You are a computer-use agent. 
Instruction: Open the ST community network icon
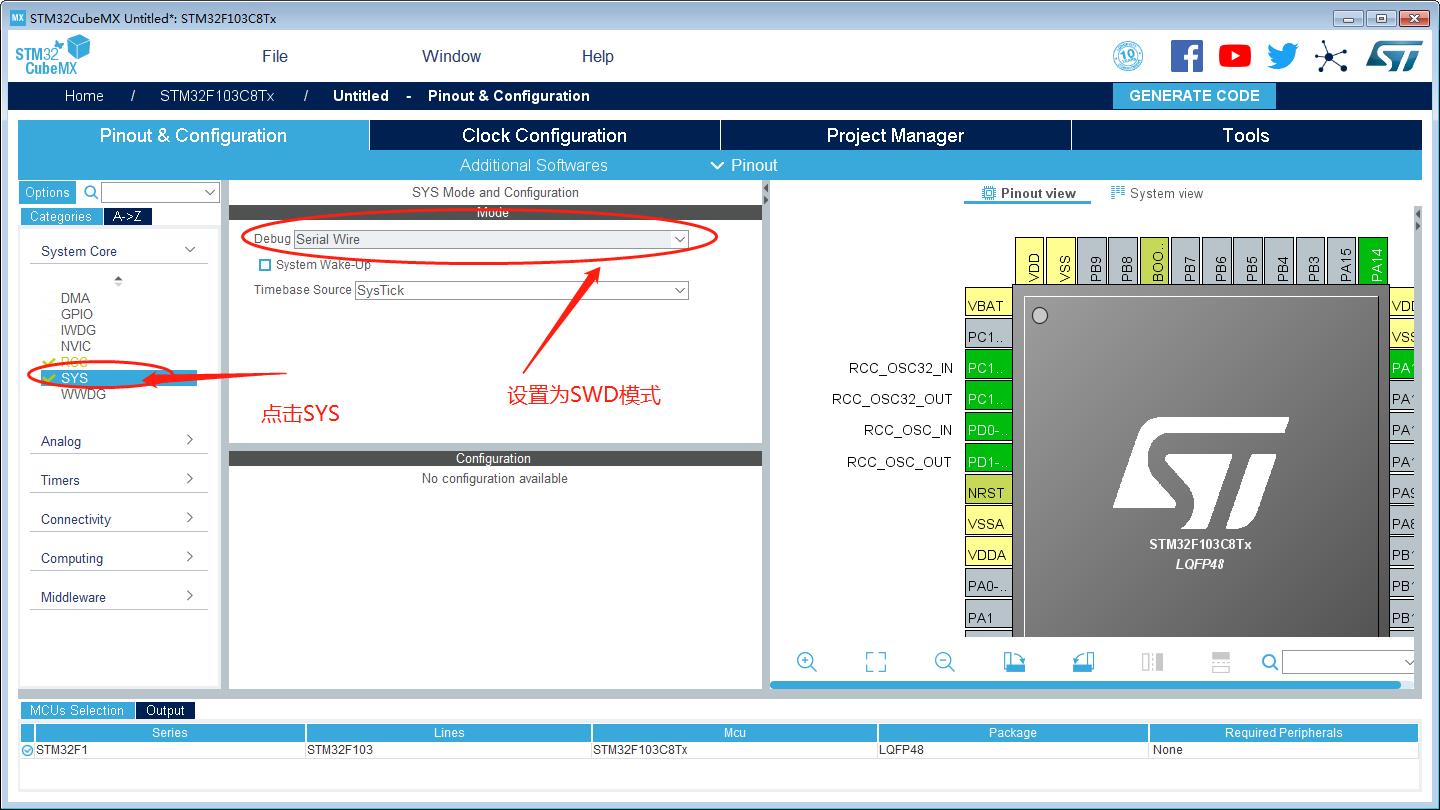(1331, 56)
